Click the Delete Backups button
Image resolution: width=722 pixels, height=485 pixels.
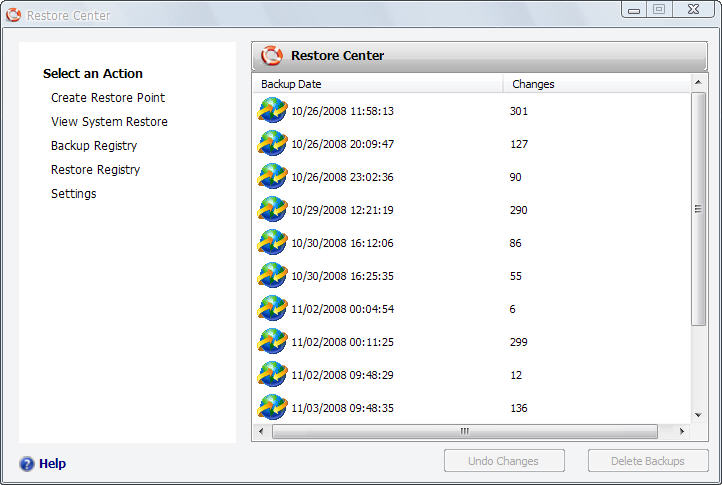648,461
